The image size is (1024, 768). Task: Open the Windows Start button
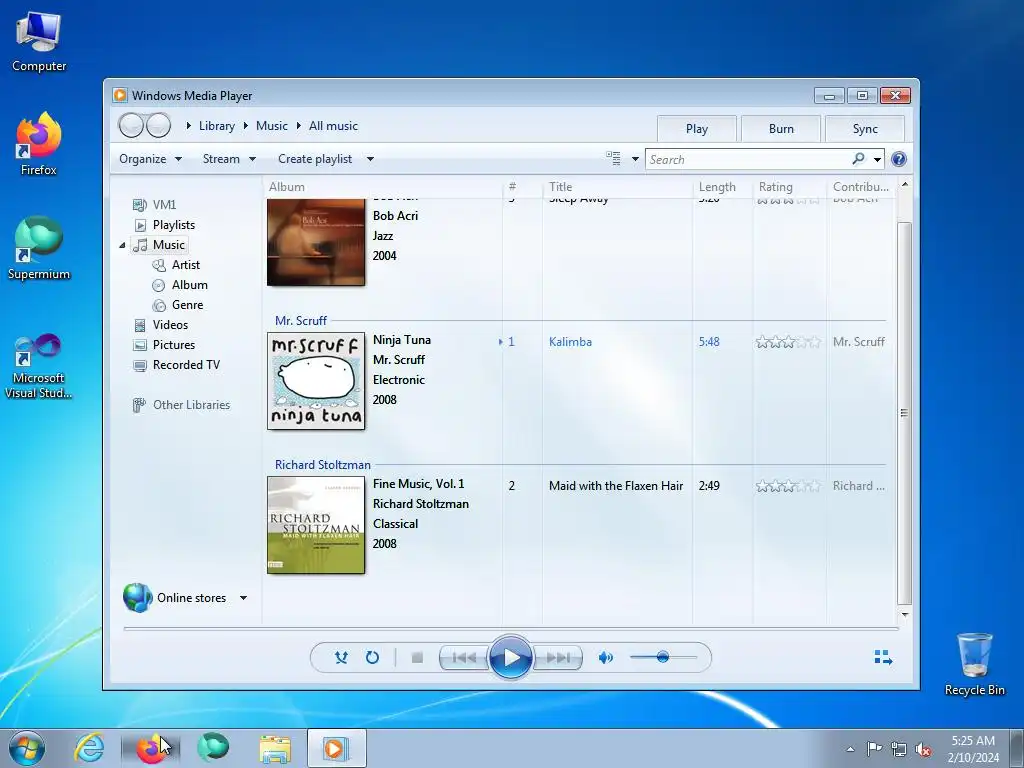coord(27,748)
